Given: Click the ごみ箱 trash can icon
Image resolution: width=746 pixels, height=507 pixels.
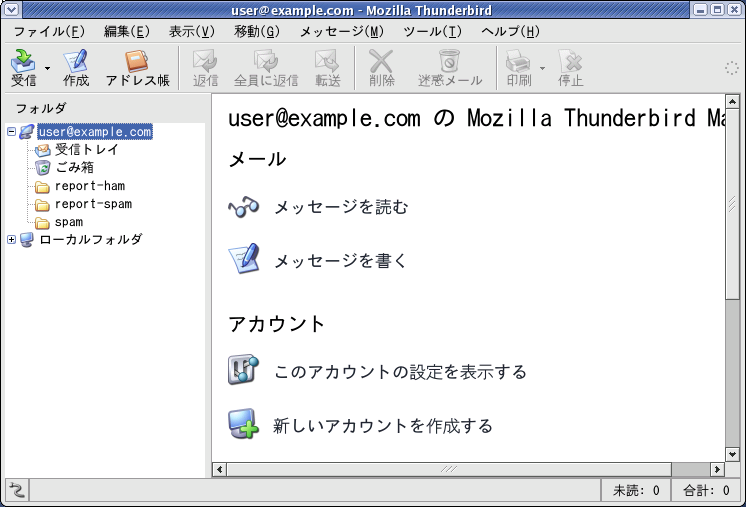Looking at the screenshot, I should [x=42, y=168].
